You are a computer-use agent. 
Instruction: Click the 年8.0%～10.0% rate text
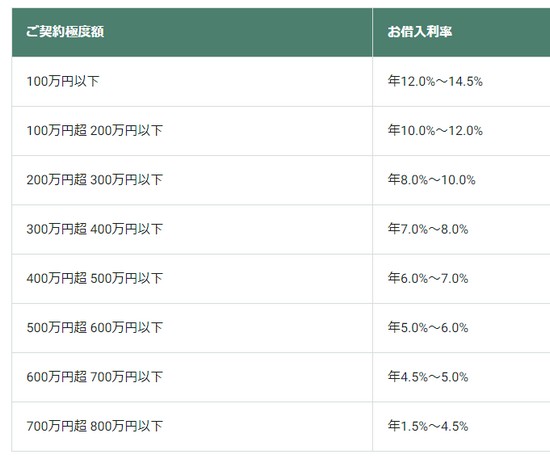(x=431, y=180)
